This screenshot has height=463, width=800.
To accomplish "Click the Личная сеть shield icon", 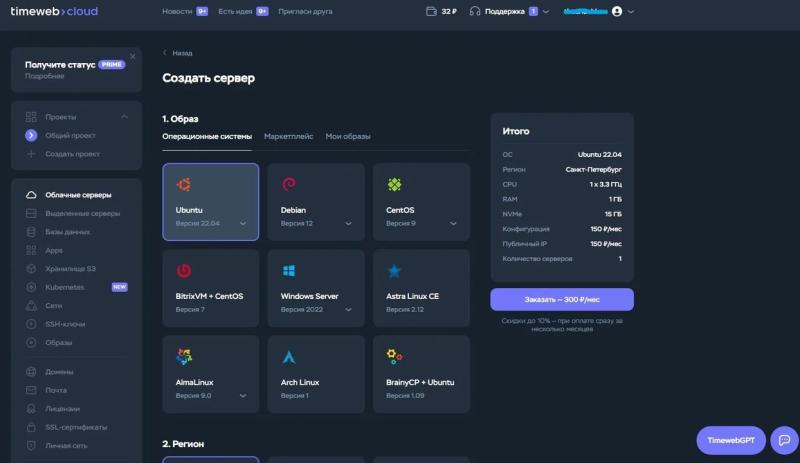I will click(31, 445).
